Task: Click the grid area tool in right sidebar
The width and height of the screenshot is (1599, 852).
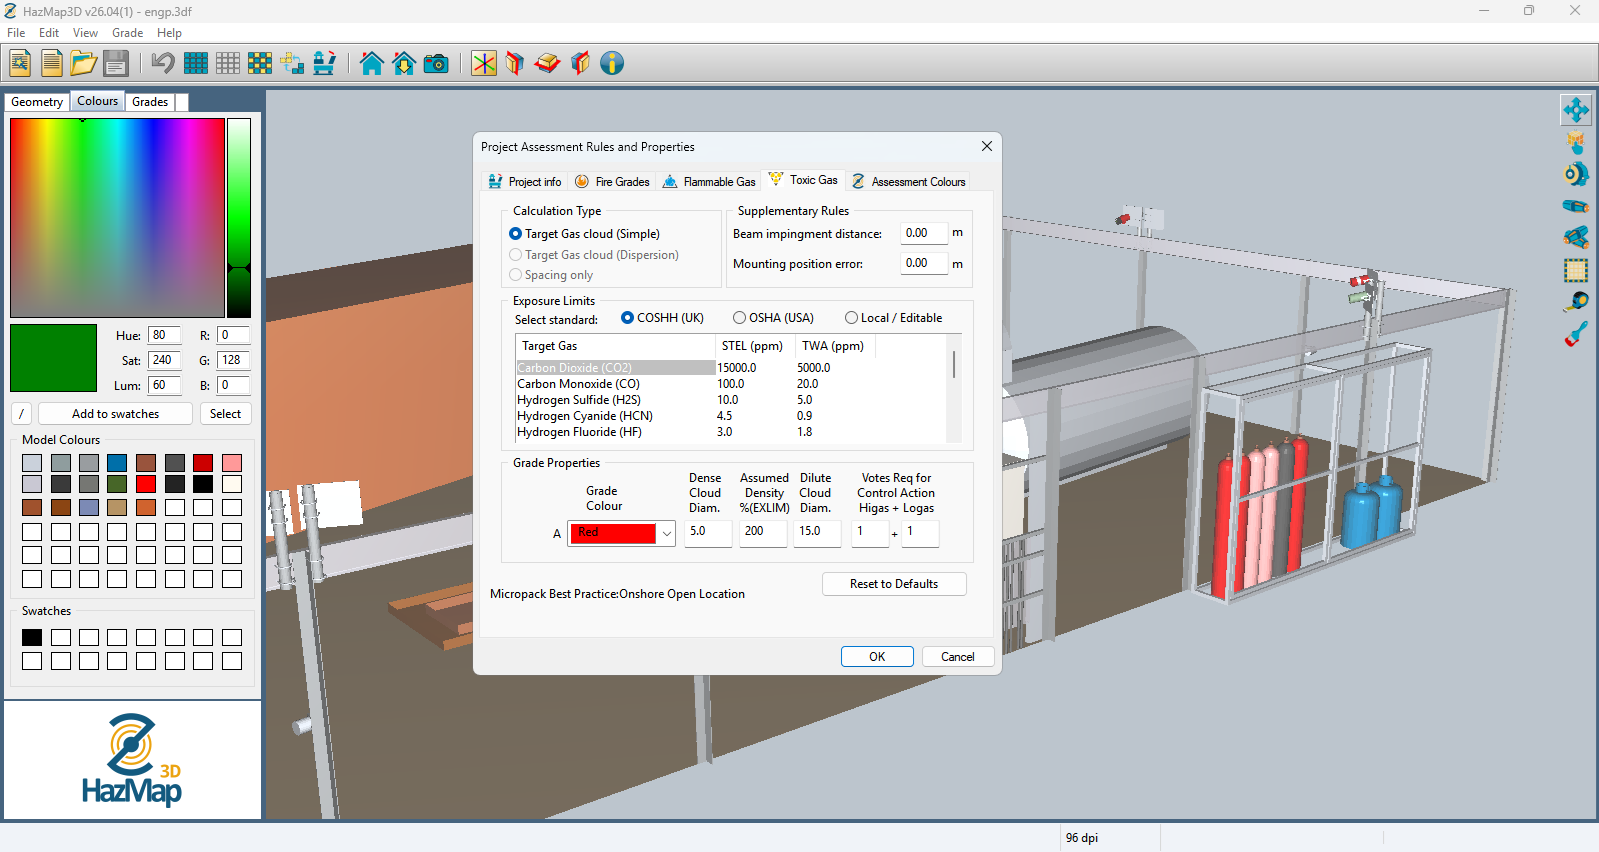Action: tap(1576, 270)
